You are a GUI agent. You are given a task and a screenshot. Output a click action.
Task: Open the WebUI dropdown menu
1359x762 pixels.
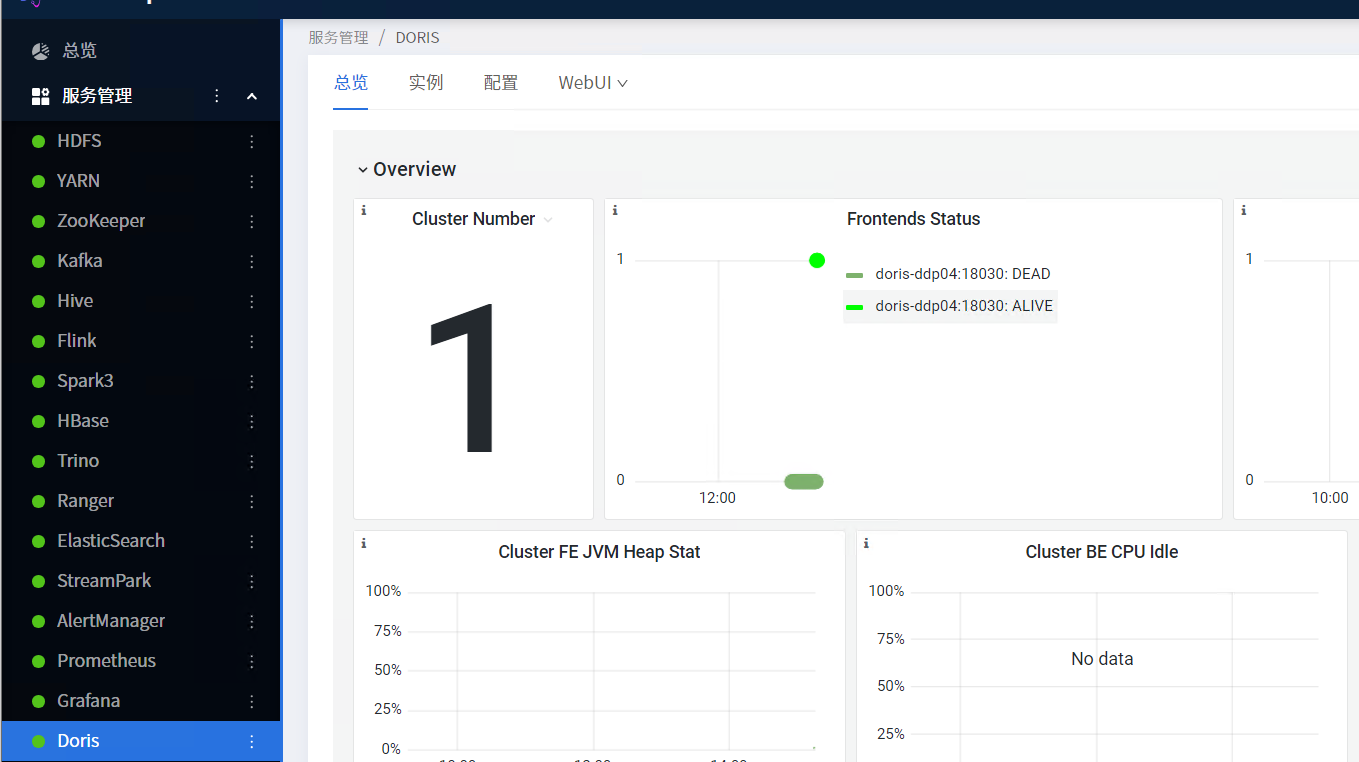[x=593, y=83]
